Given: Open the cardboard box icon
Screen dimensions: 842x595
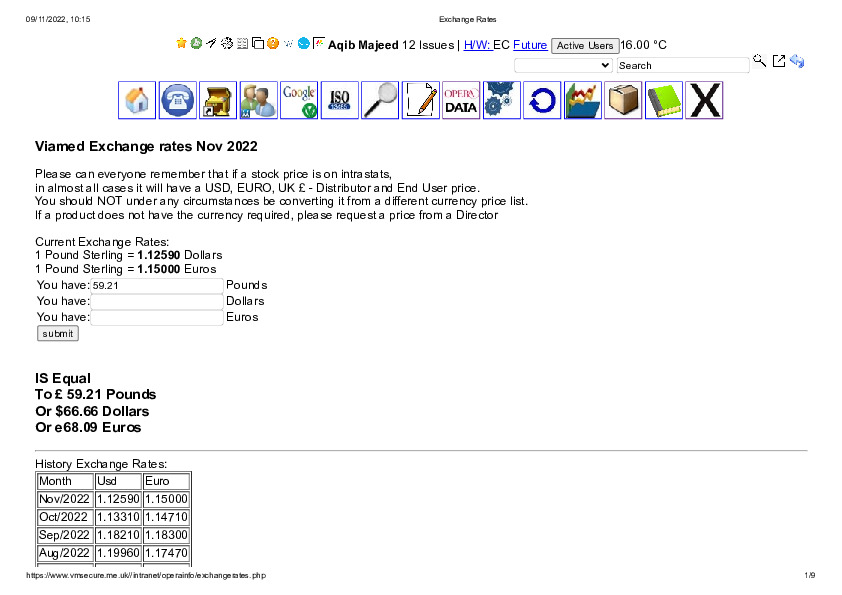Looking at the screenshot, I should 623,100.
